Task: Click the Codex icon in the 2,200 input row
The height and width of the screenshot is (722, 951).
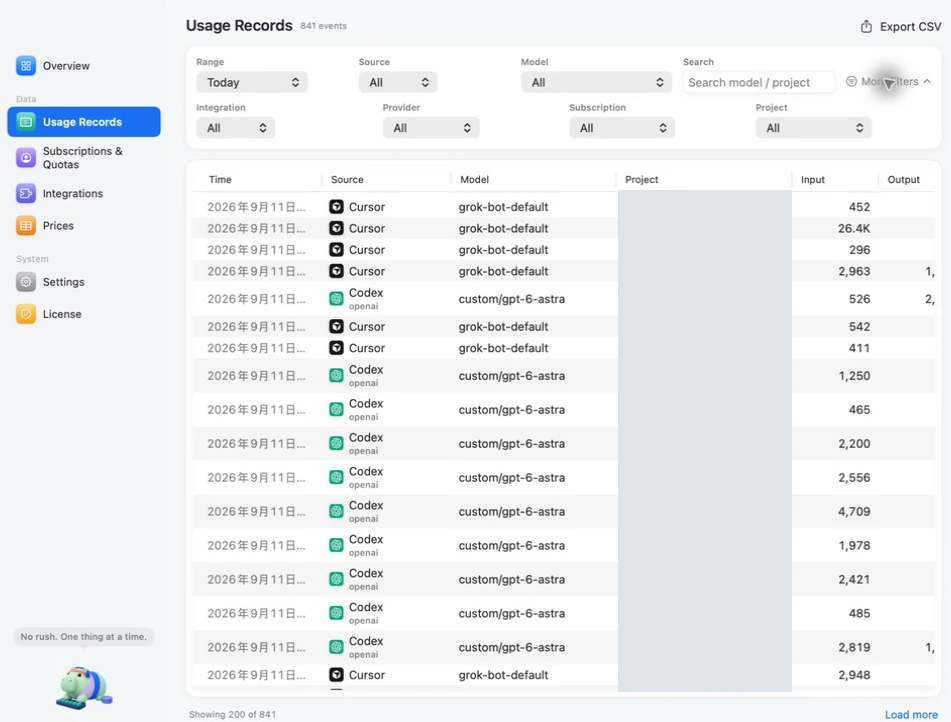Action: click(336, 444)
